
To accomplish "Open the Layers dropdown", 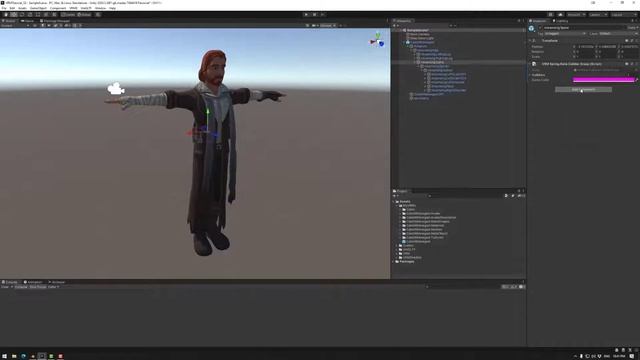I will [598, 15].
